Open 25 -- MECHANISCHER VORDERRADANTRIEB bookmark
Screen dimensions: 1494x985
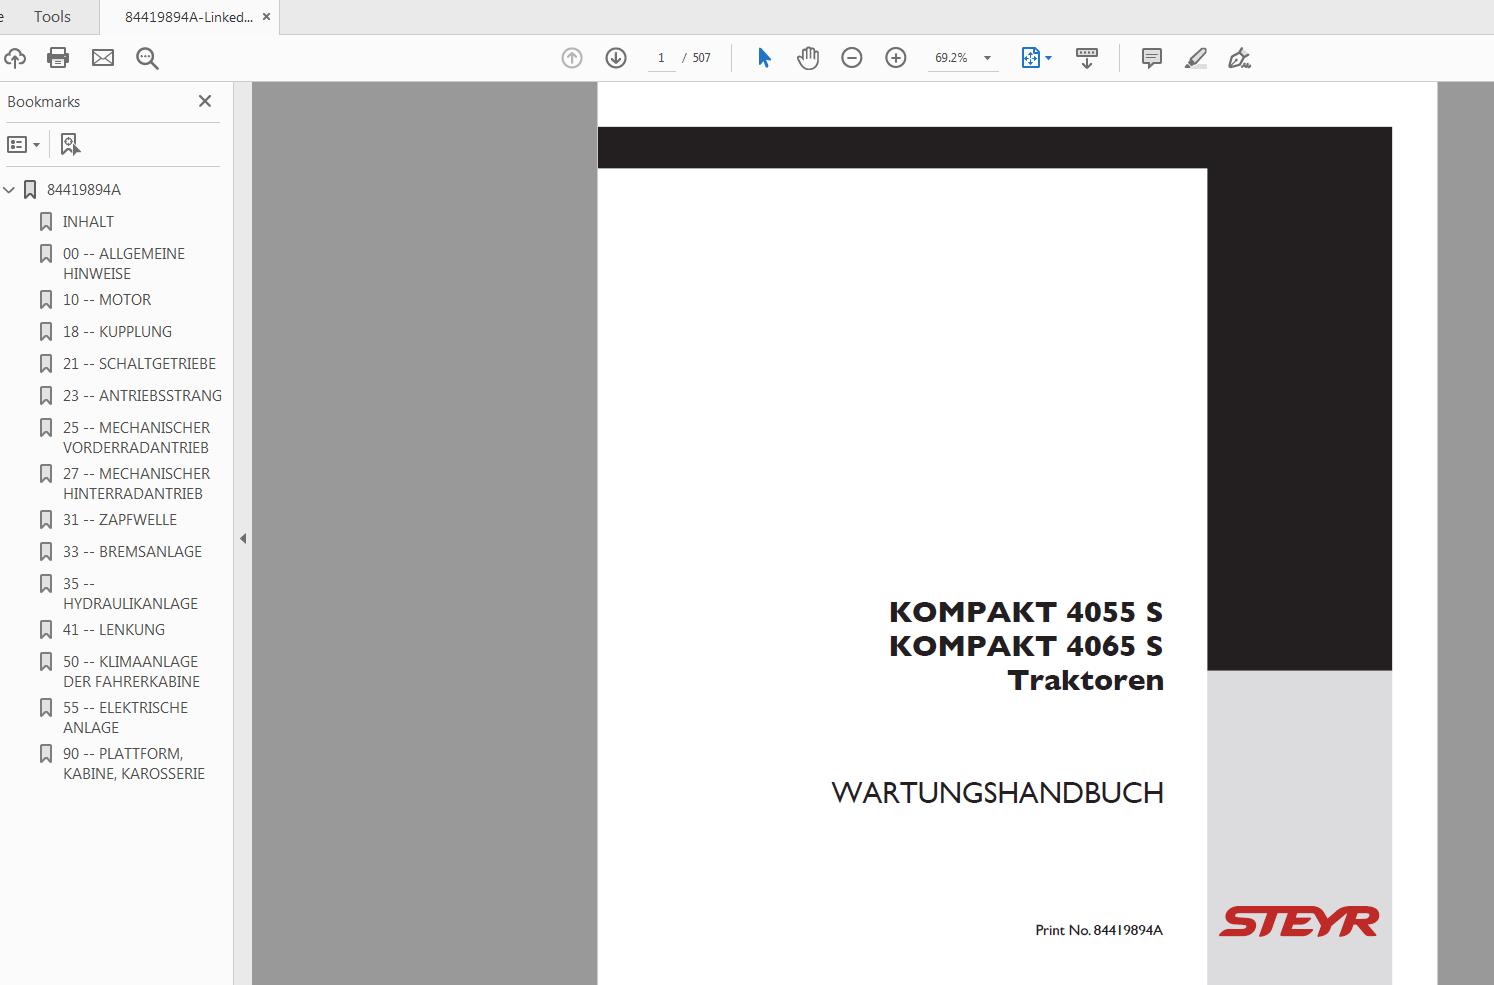(136, 438)
